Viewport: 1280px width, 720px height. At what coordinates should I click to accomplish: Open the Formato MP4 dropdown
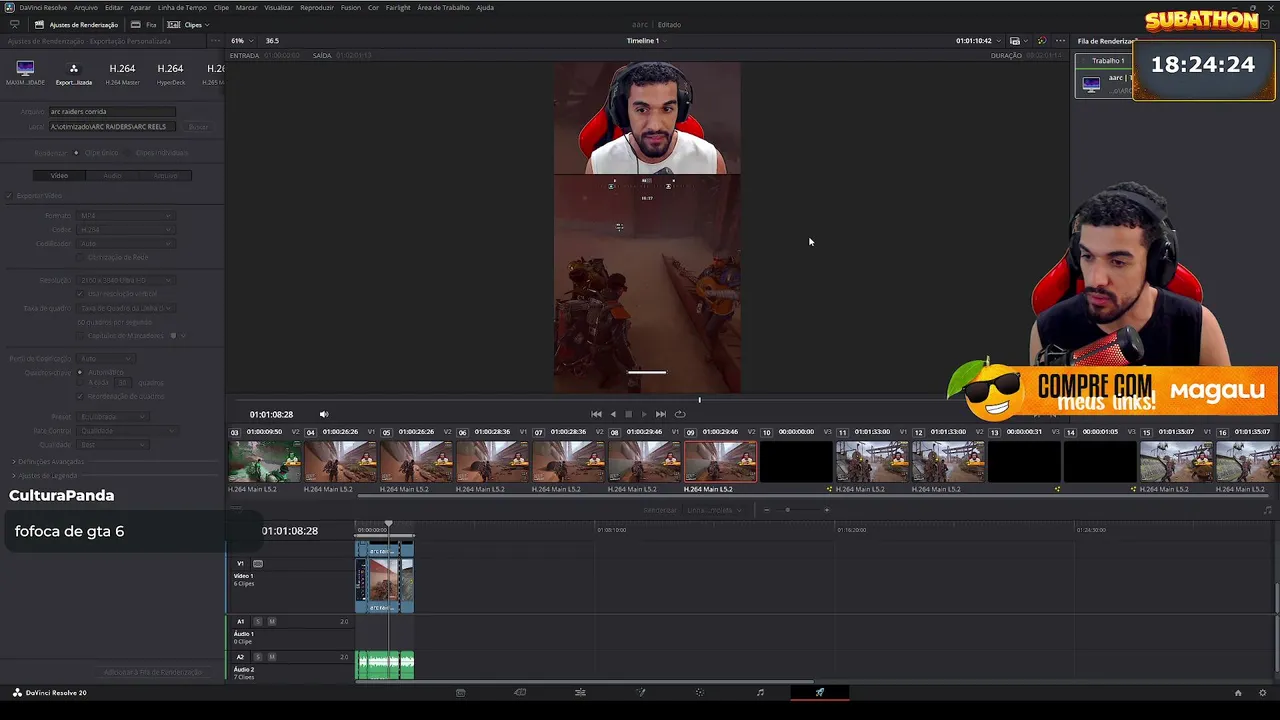coord(125,215)
